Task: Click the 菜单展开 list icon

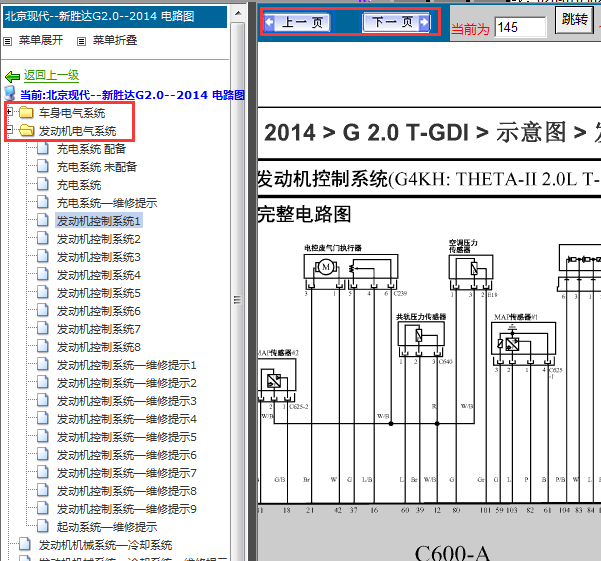Action: (x=8, y=41)
